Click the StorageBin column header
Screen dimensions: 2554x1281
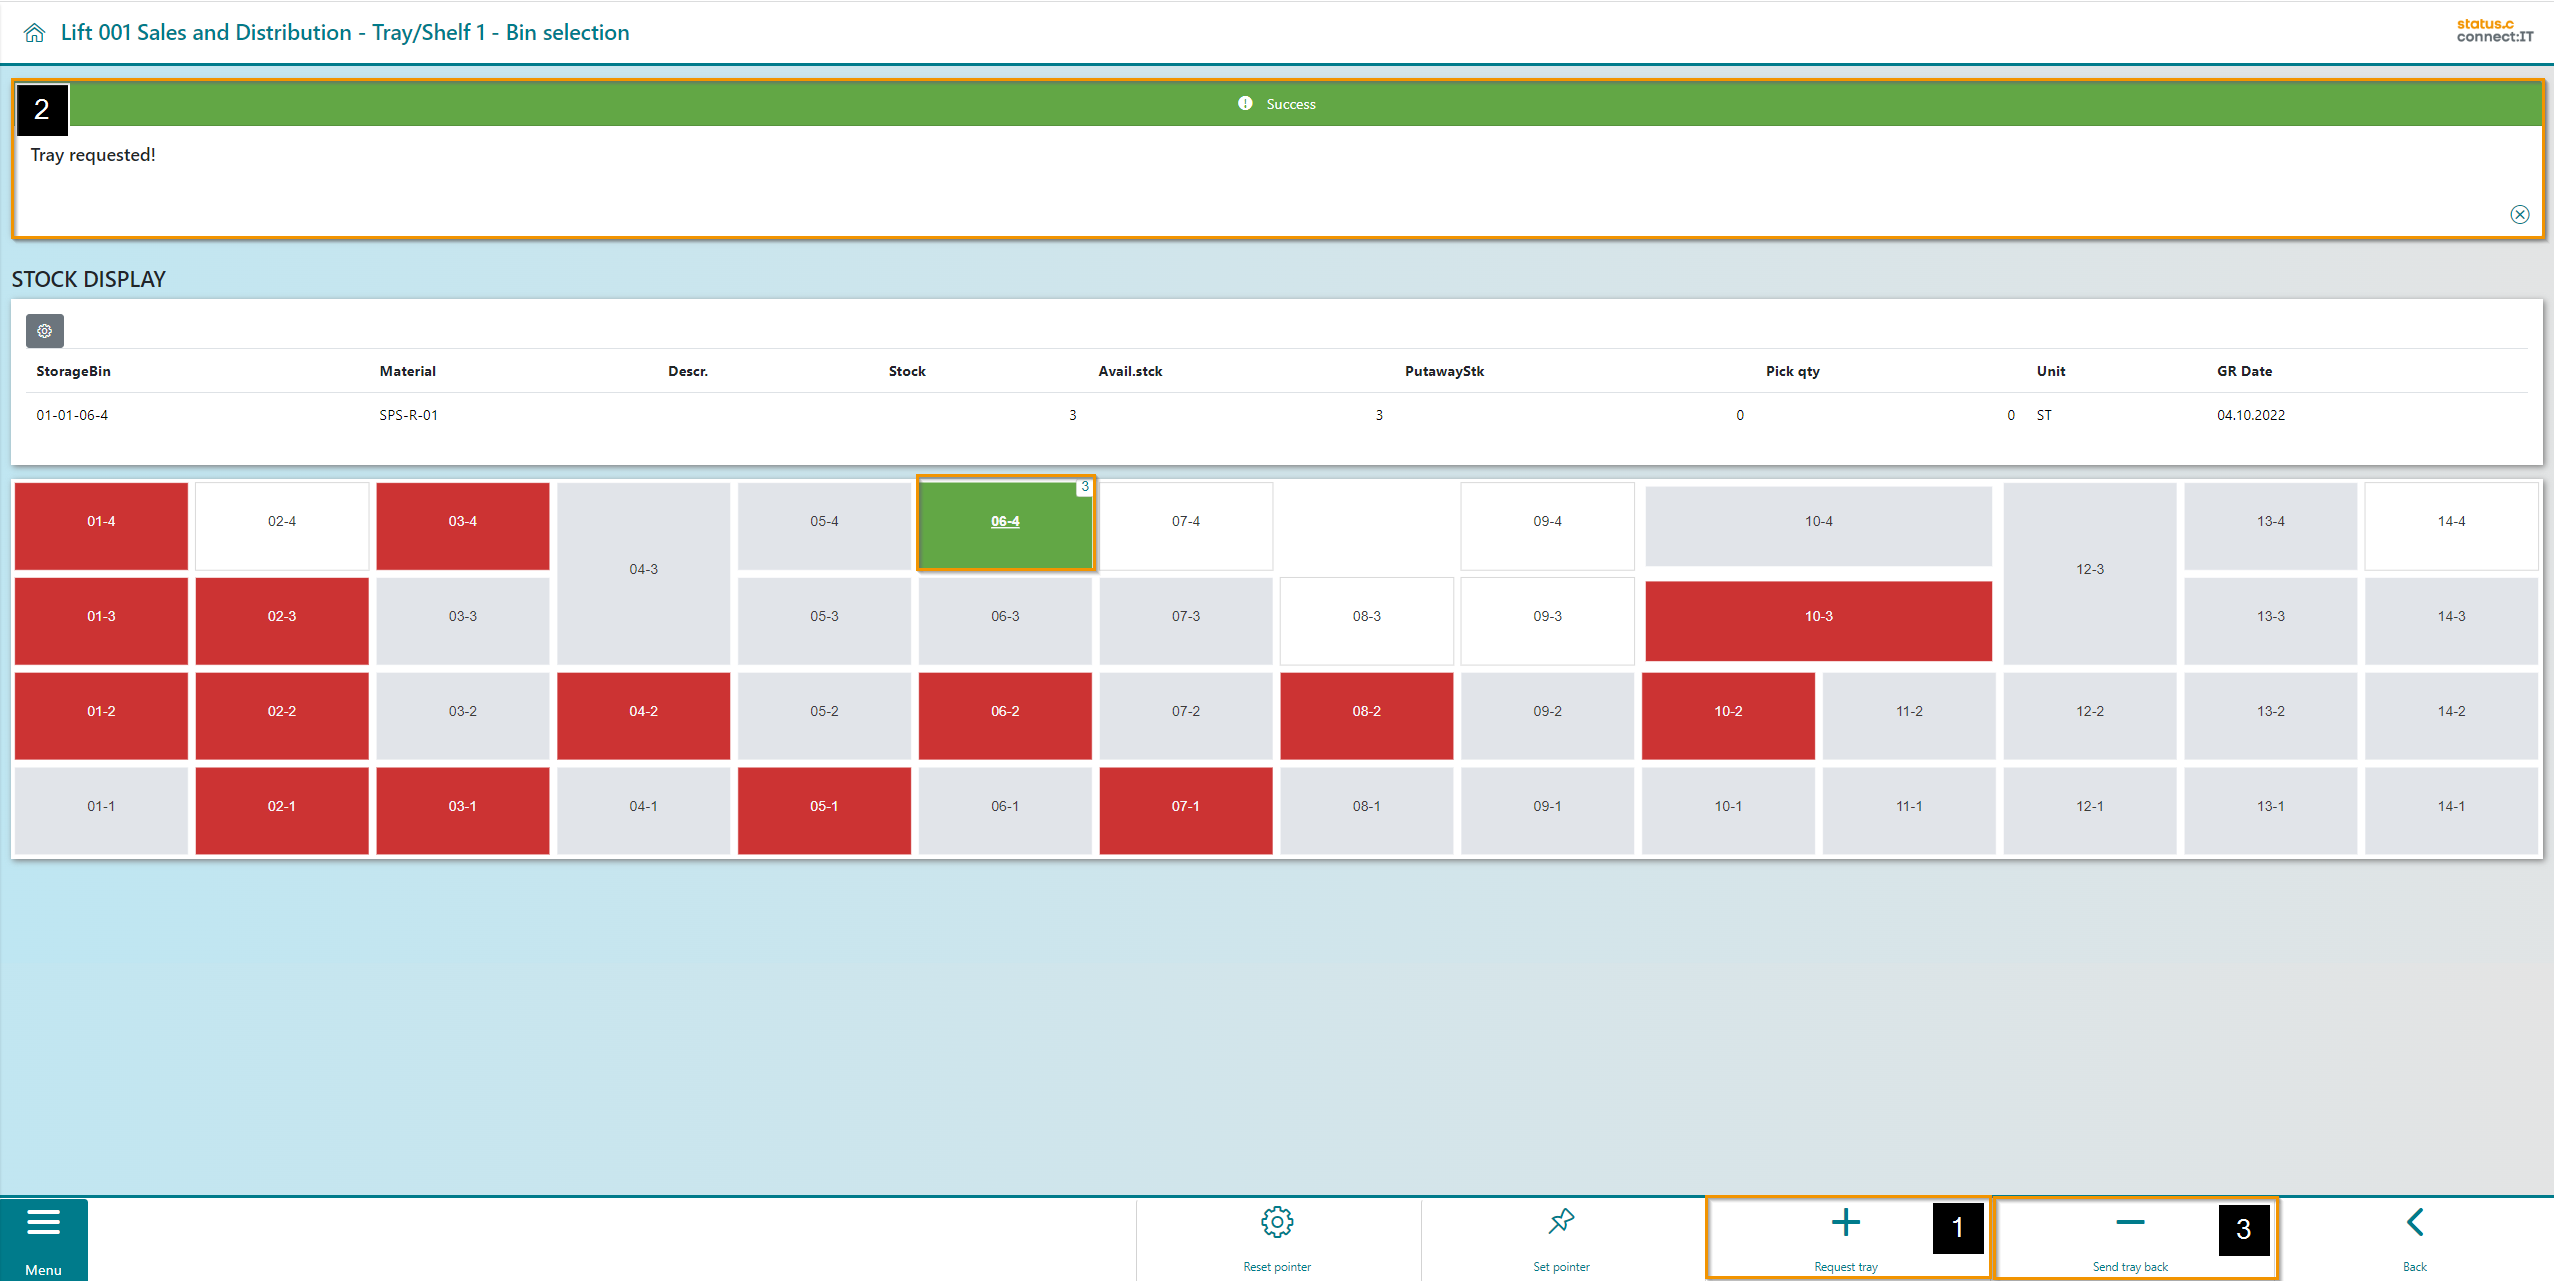click(x=74, y=371)
